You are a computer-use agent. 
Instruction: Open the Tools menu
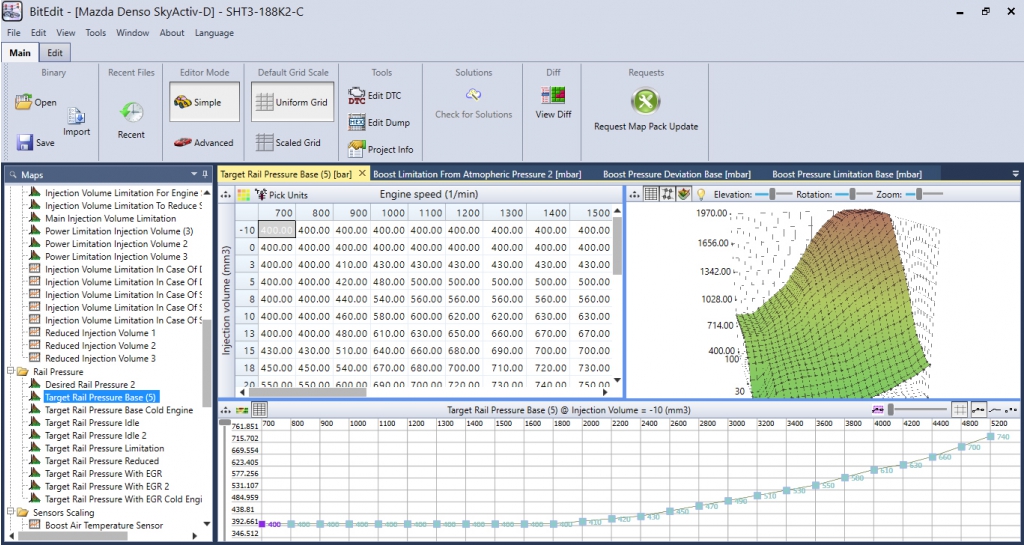point(95,33)
